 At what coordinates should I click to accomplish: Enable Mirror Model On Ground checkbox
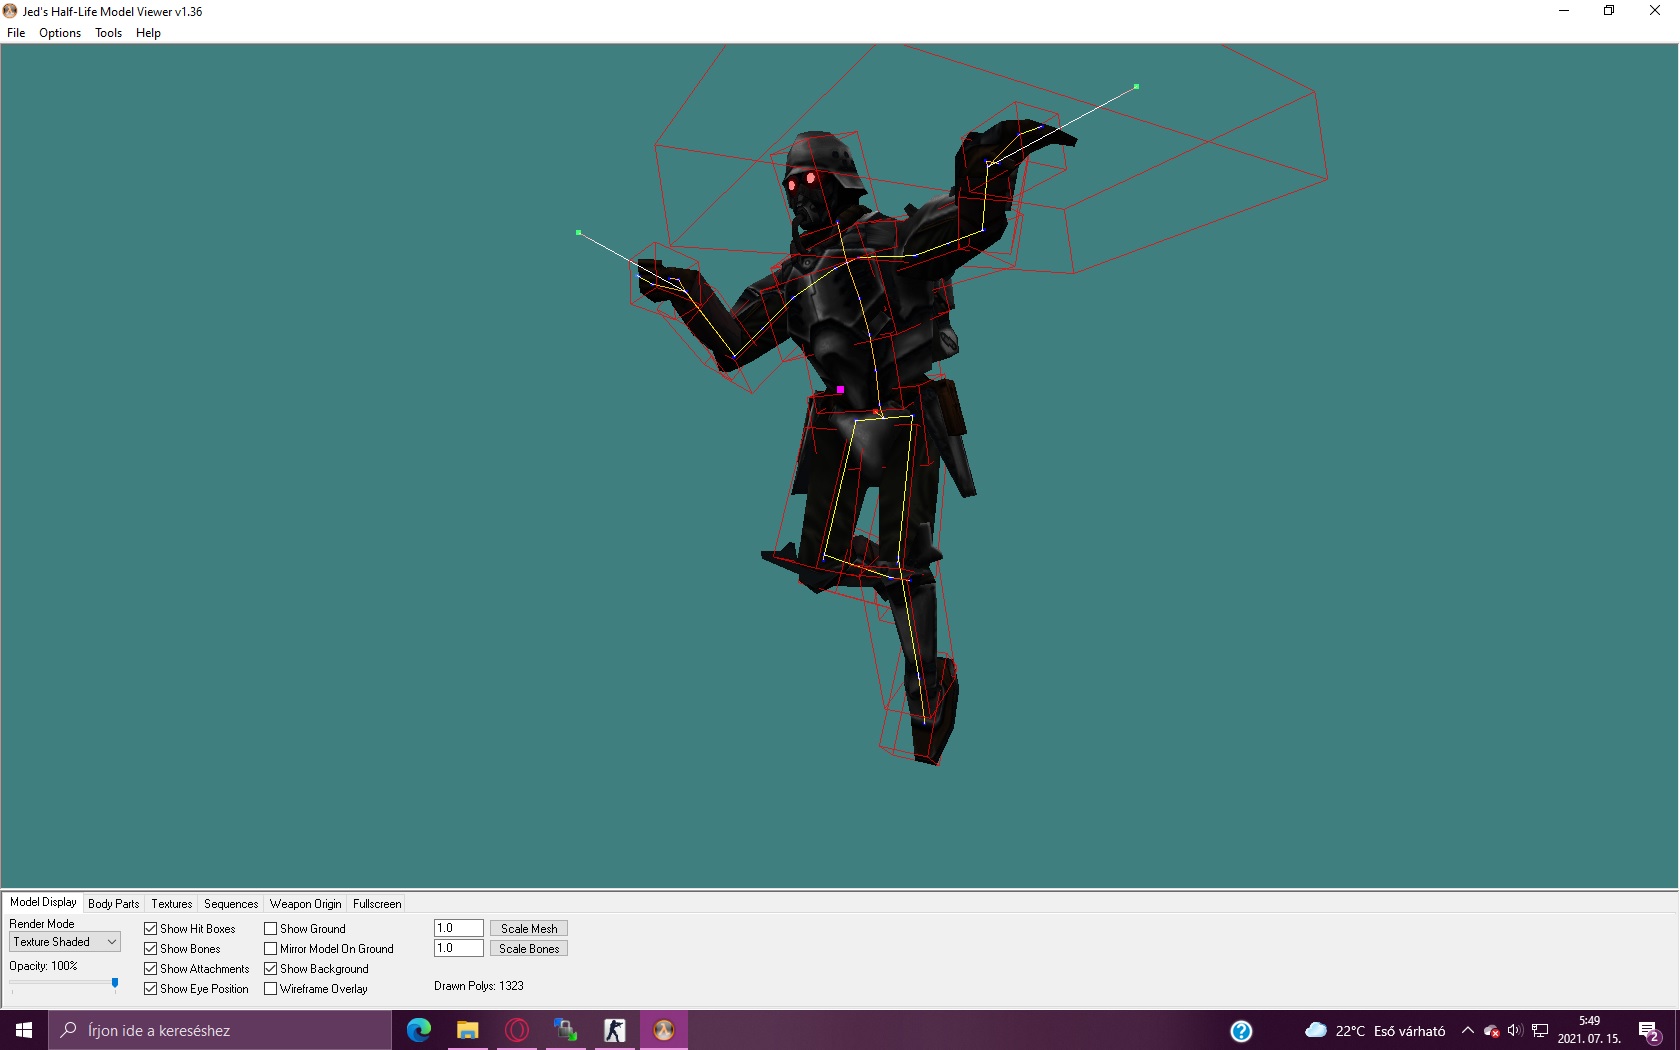271,949
